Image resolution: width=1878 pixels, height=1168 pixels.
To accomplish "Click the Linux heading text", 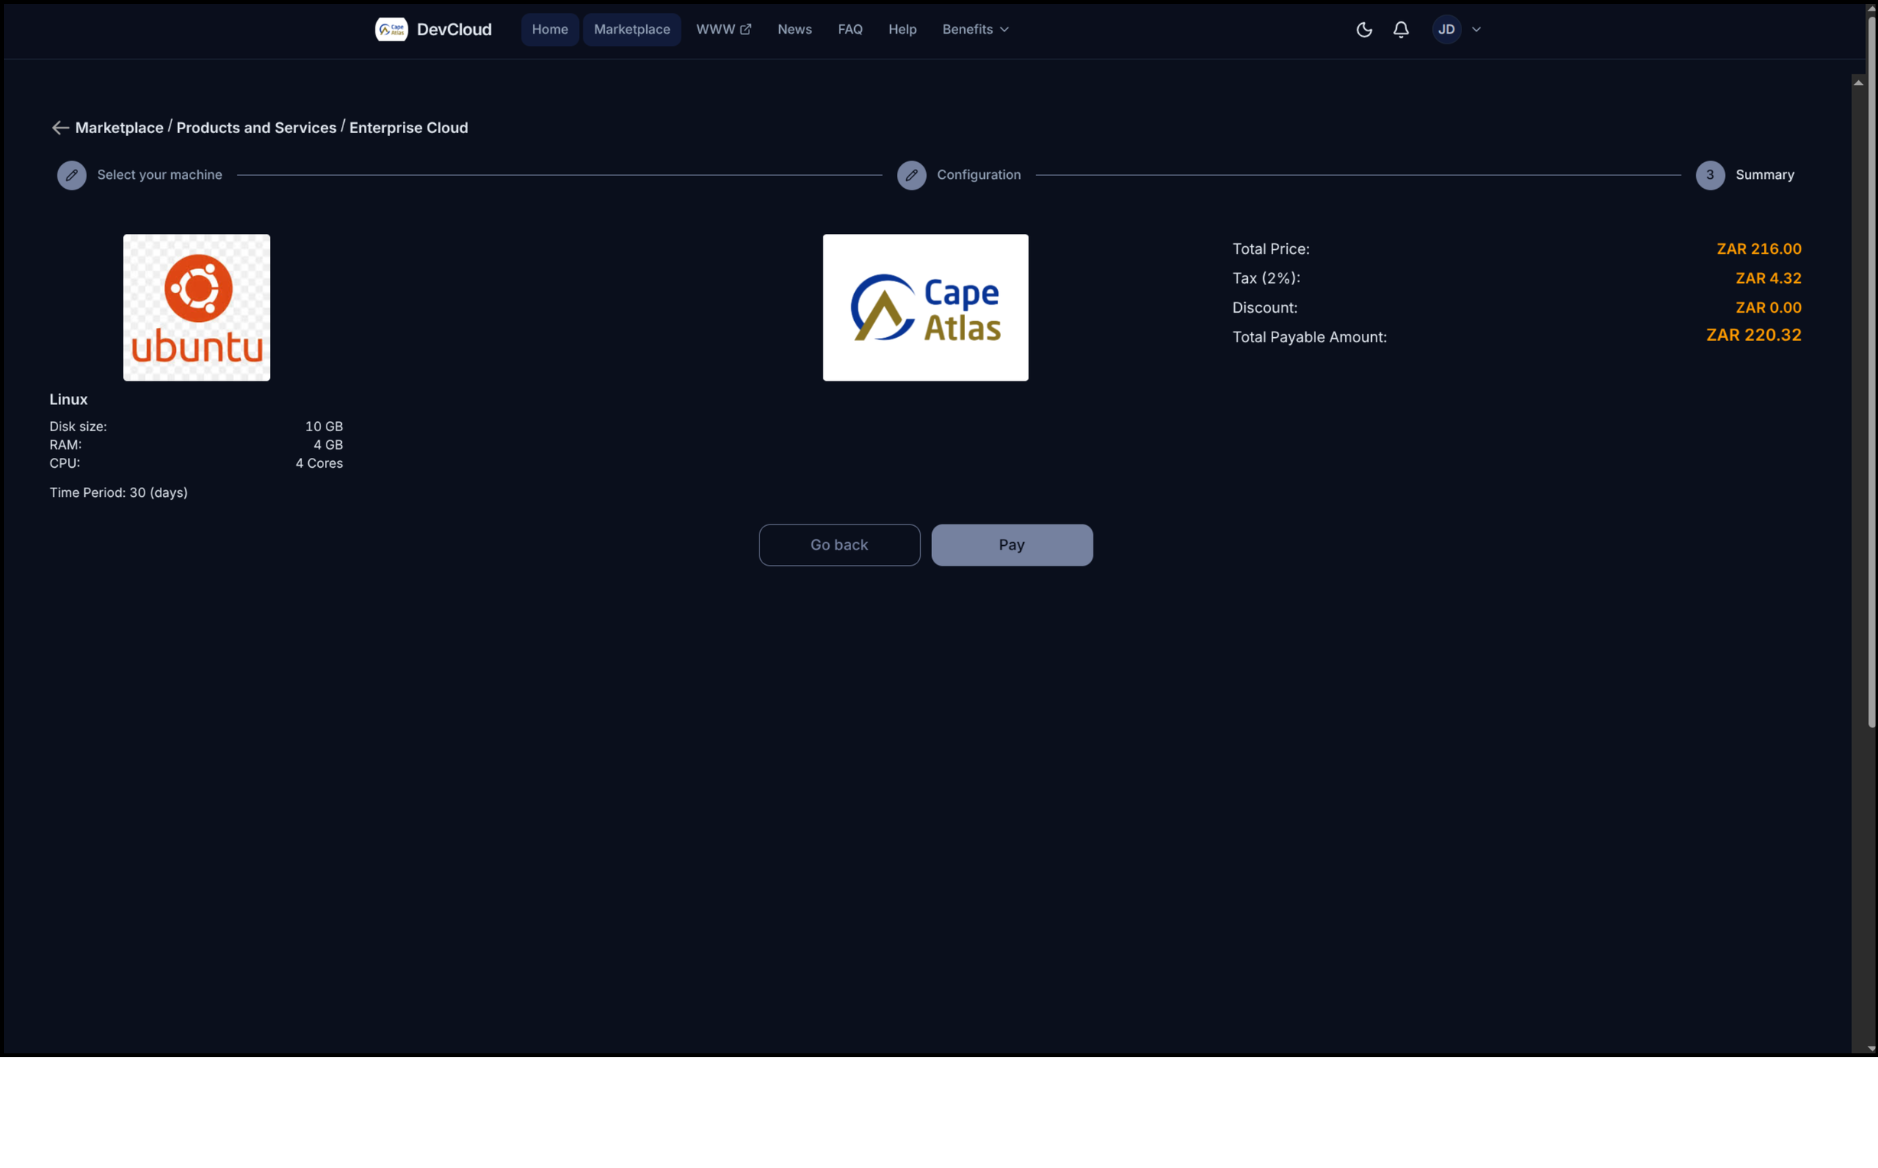I will (69, 399).
